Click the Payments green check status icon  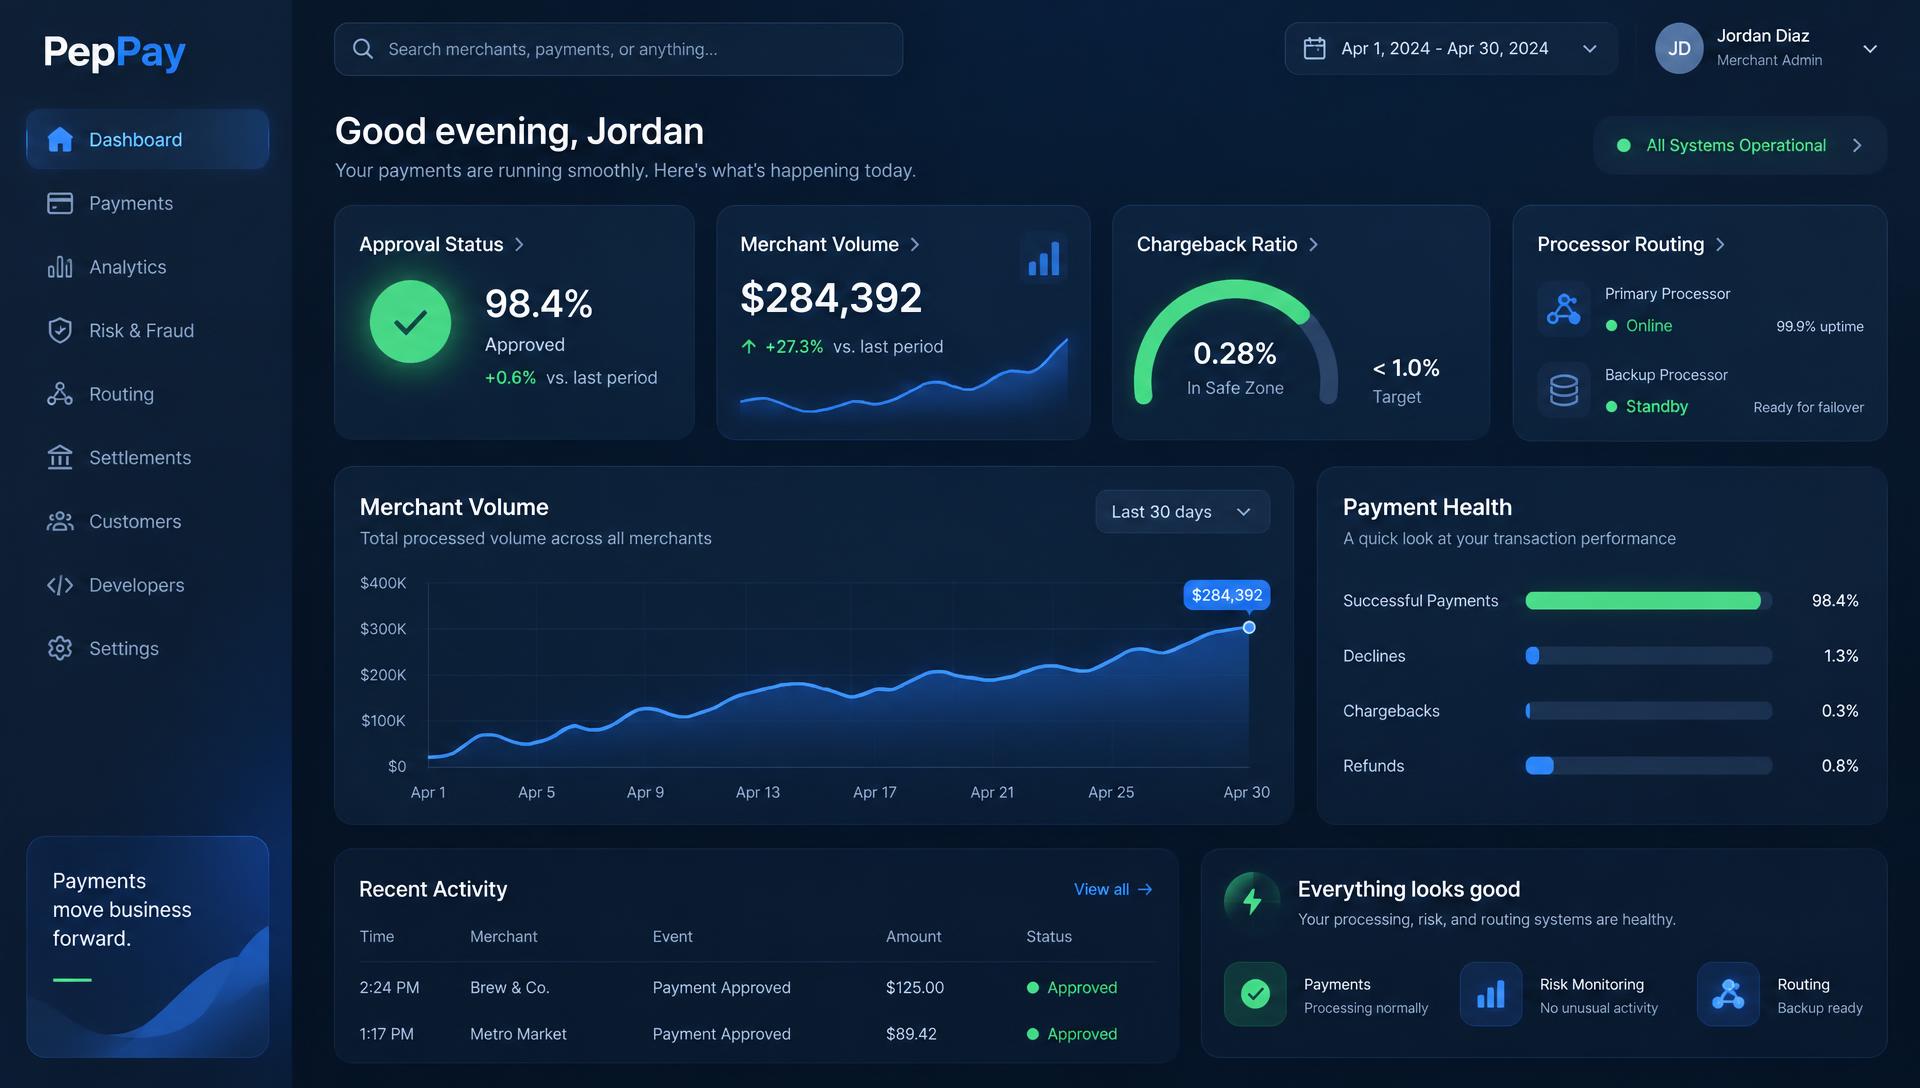pyautogui.click(x=1255, y=994)
